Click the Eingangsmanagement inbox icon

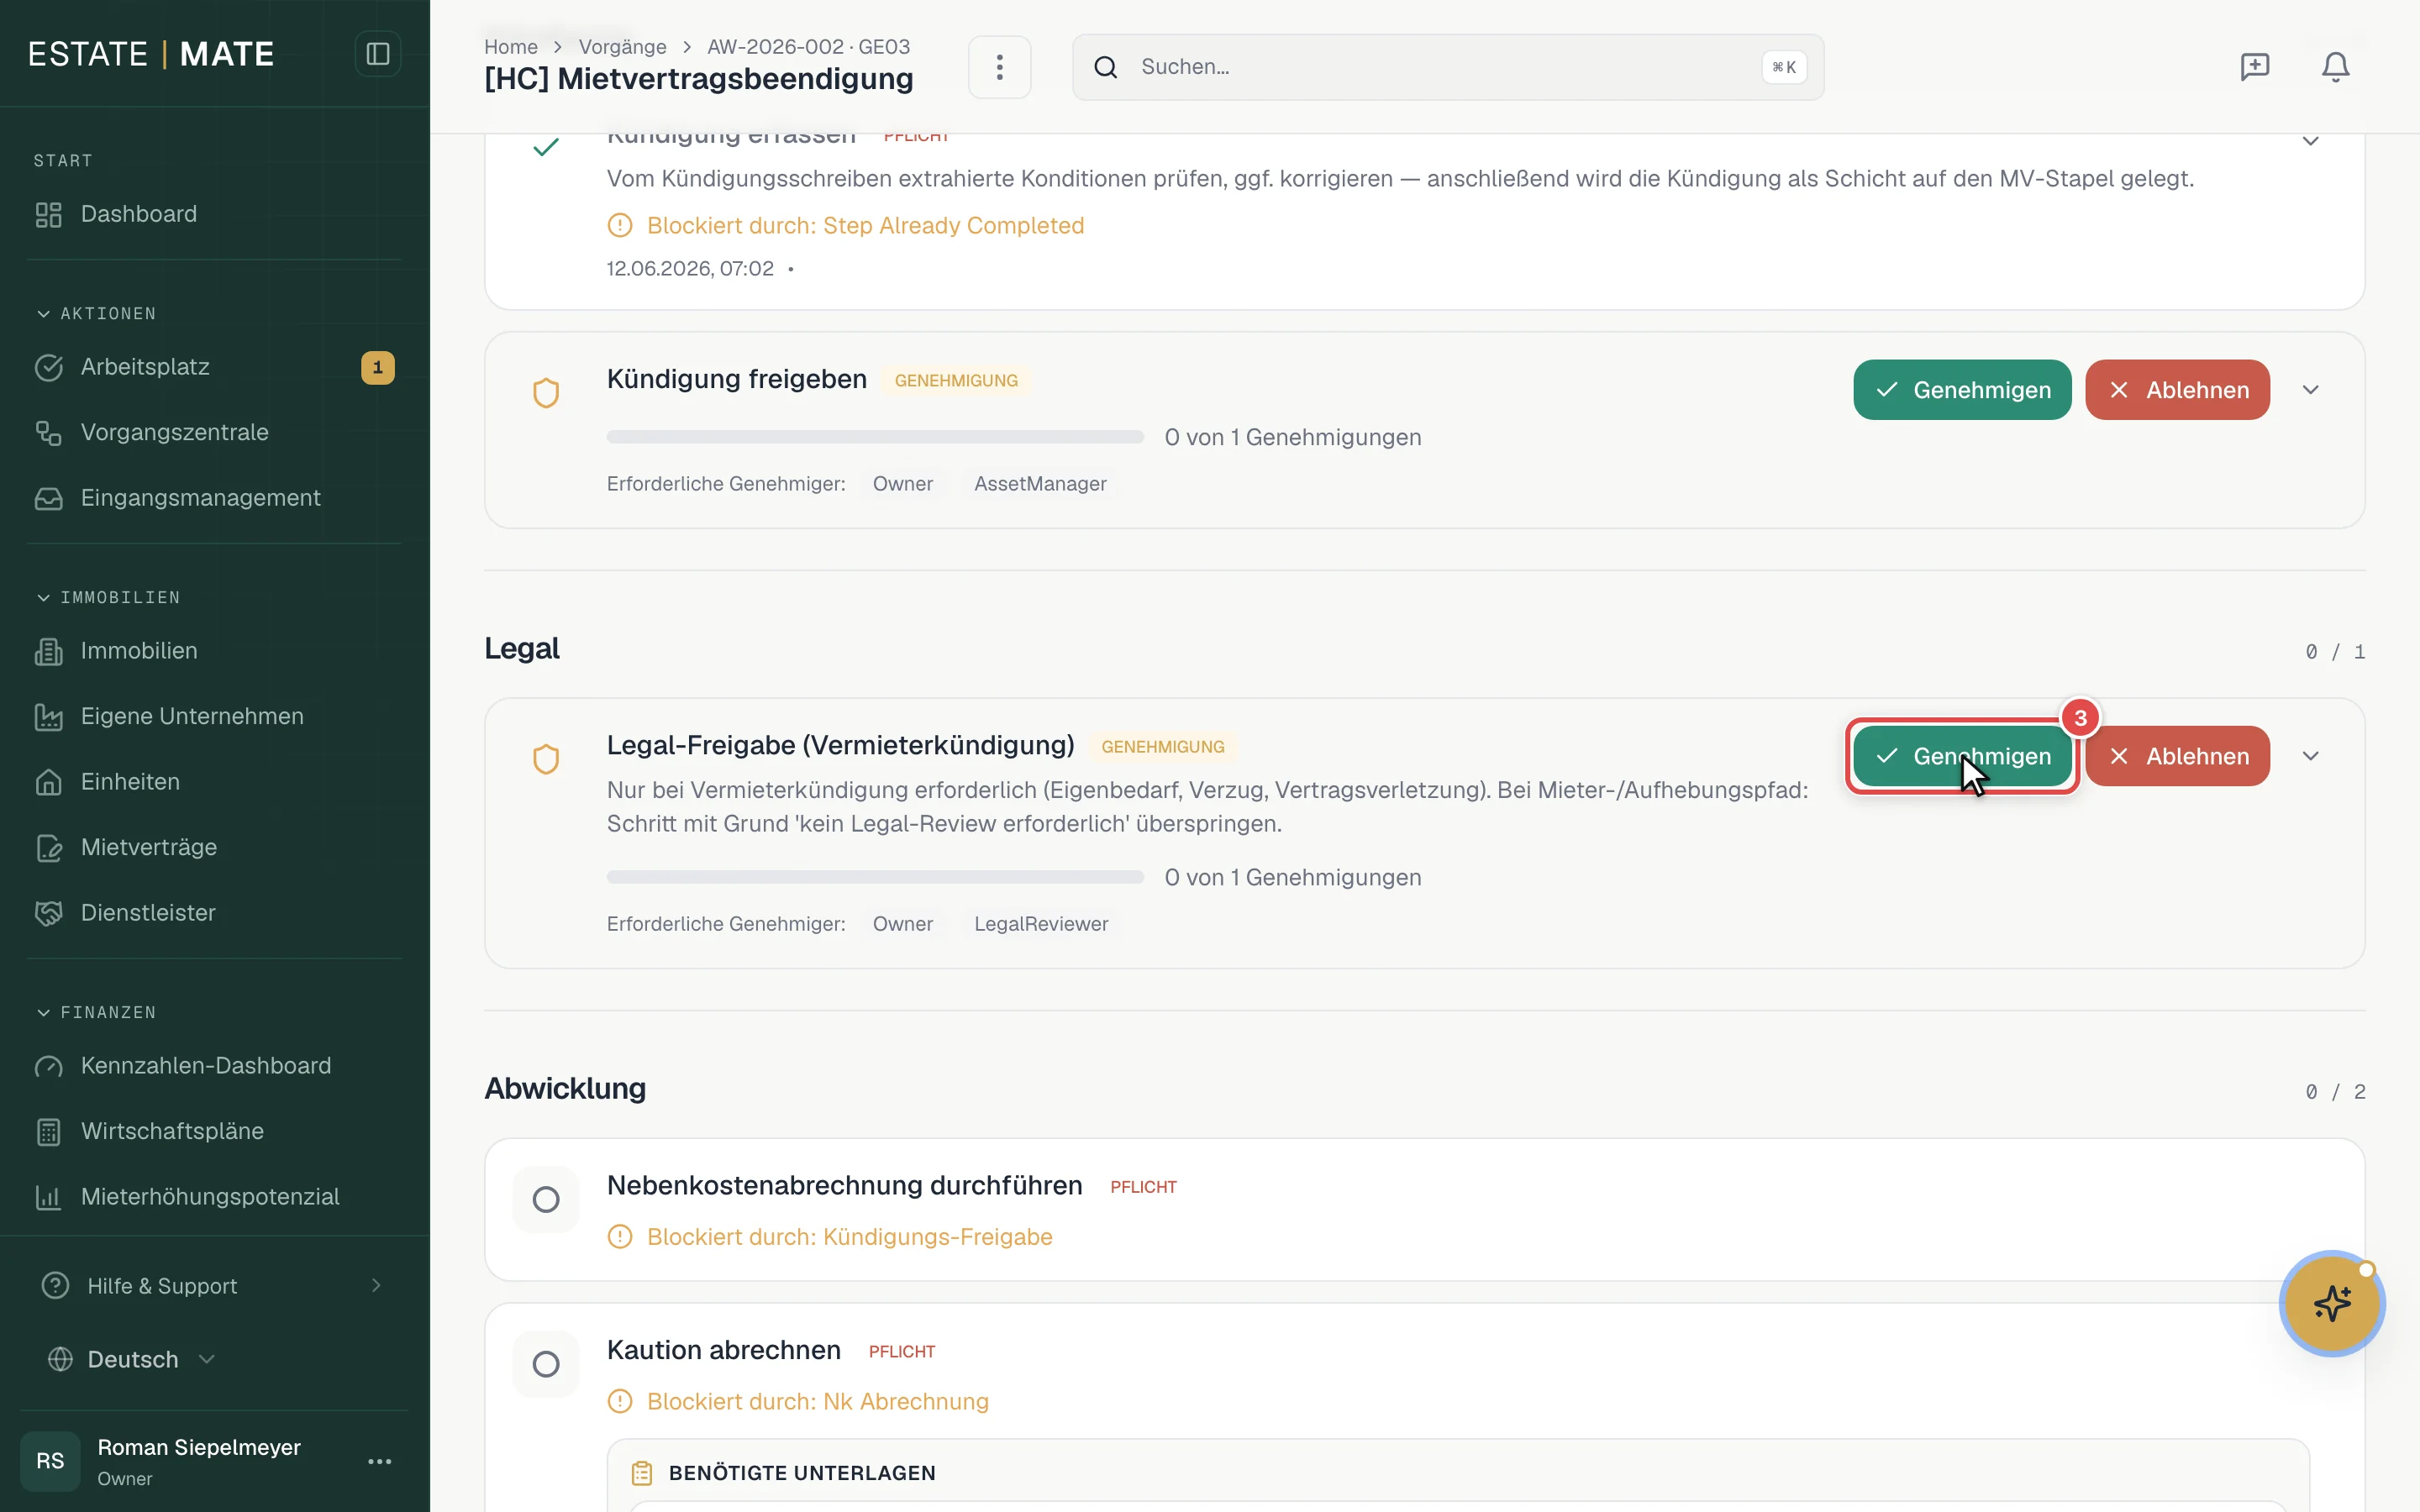click(48, 498)
